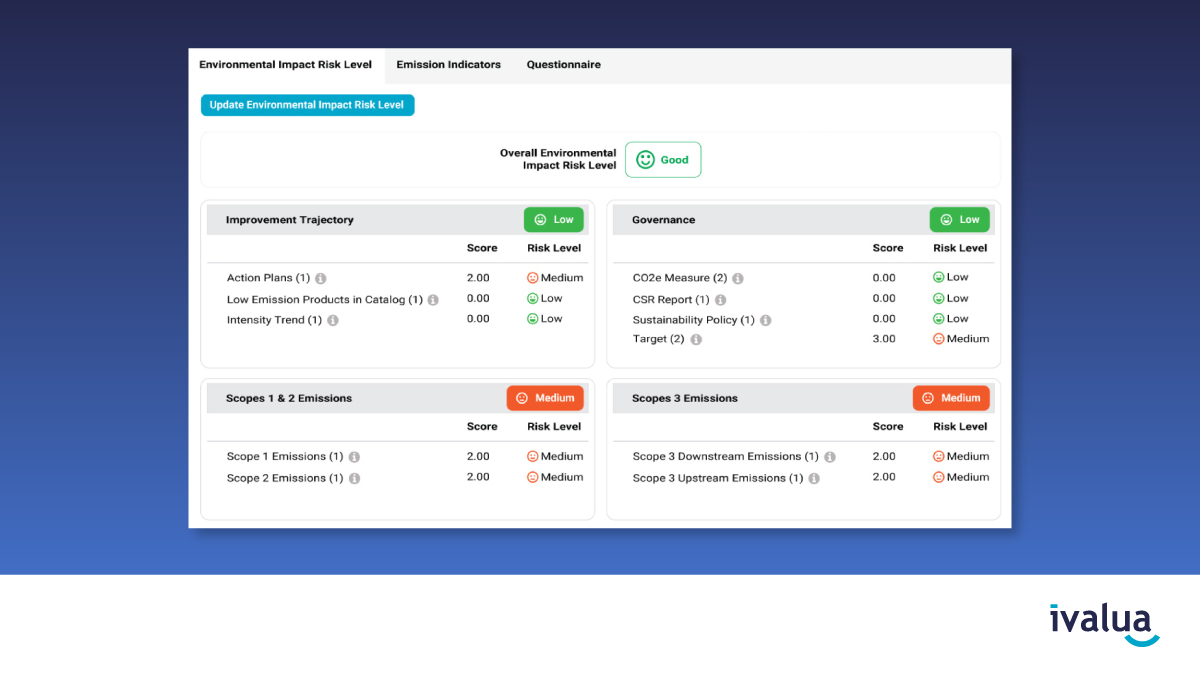1200x675 pixels.
Task: Open info icon for CO2e Measure
Action: (x=737, y=279)
